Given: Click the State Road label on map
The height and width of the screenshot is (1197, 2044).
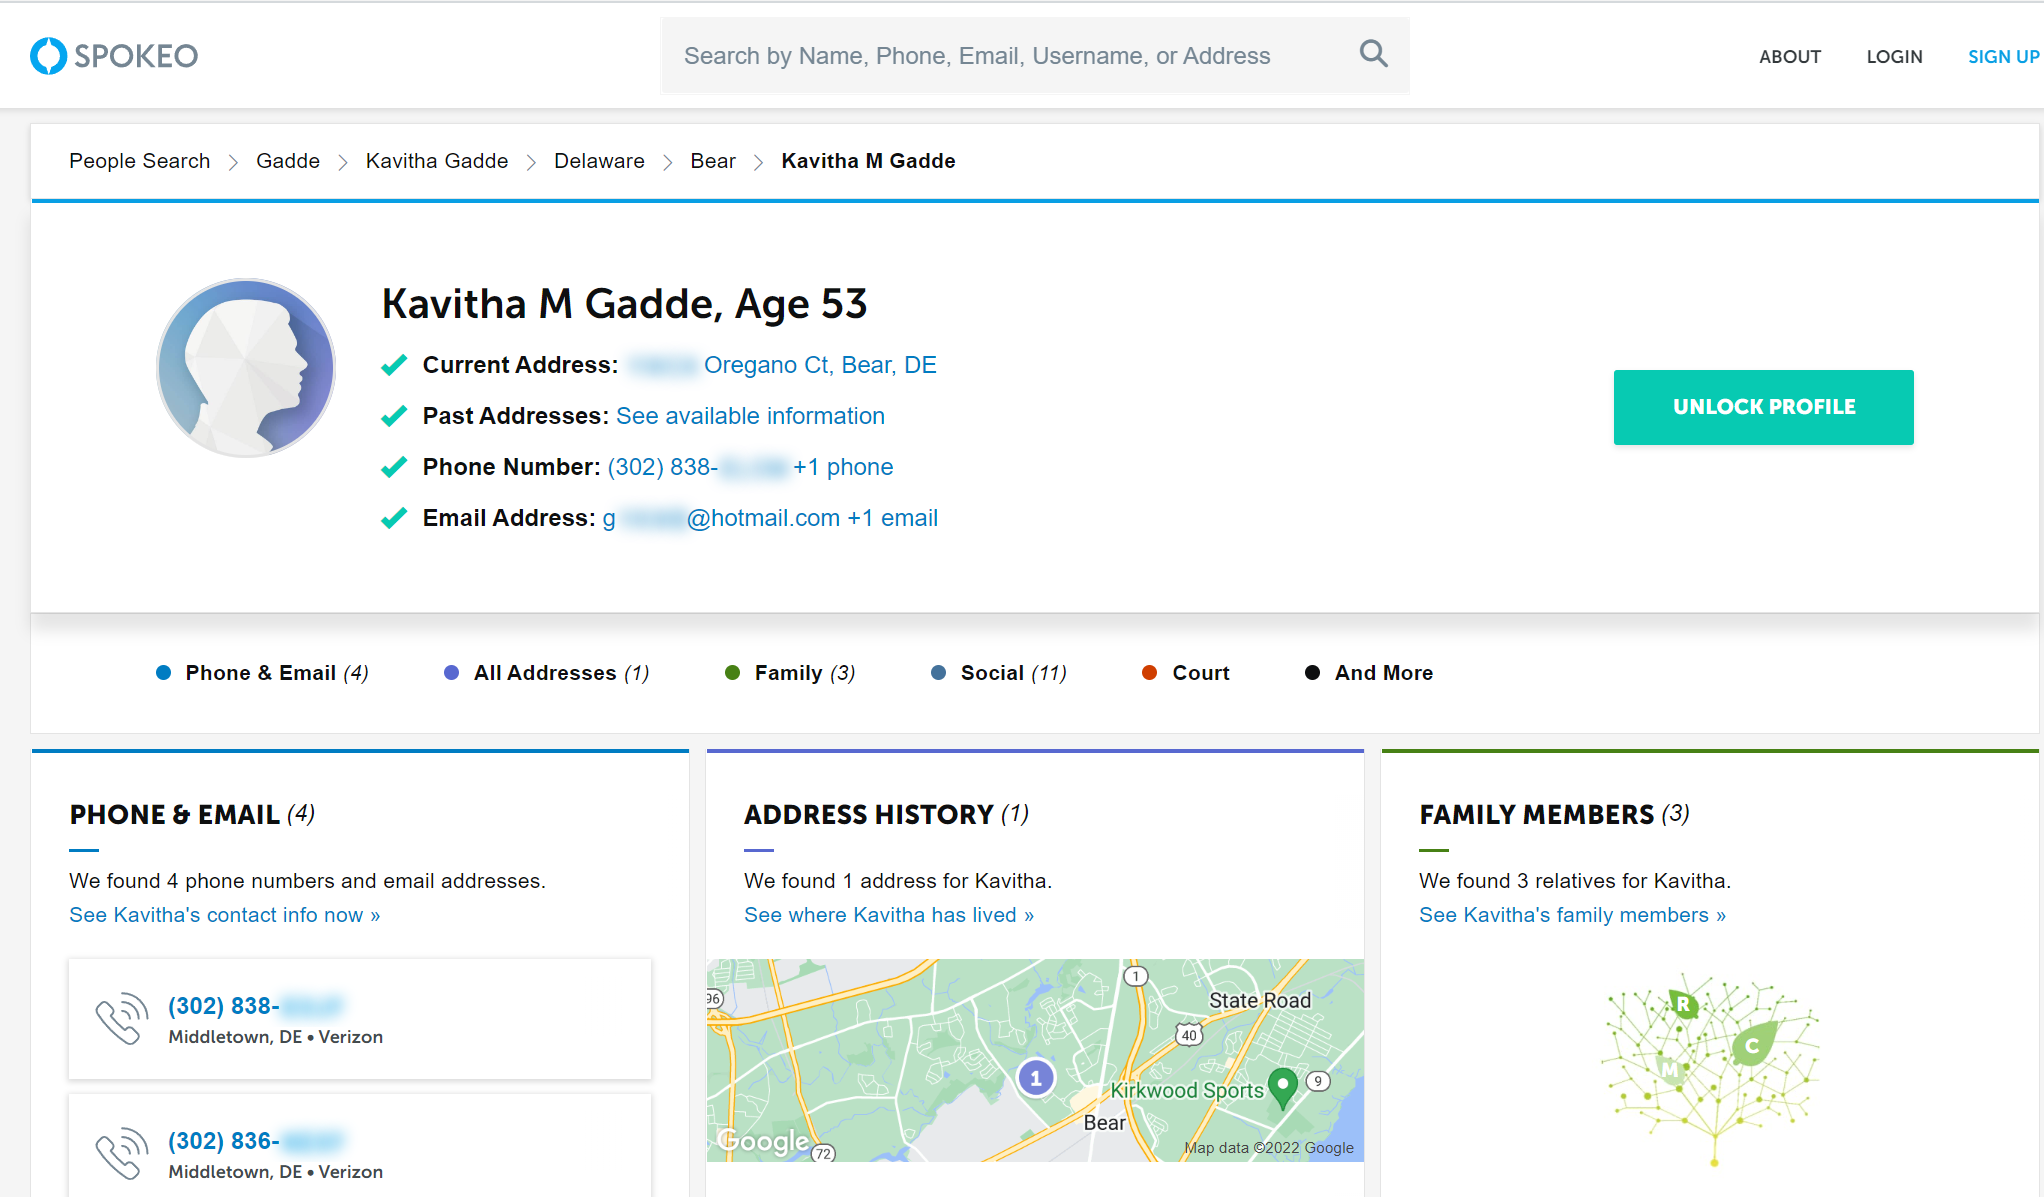Looking at the screenshot, I should [x=1260, y=1000].
